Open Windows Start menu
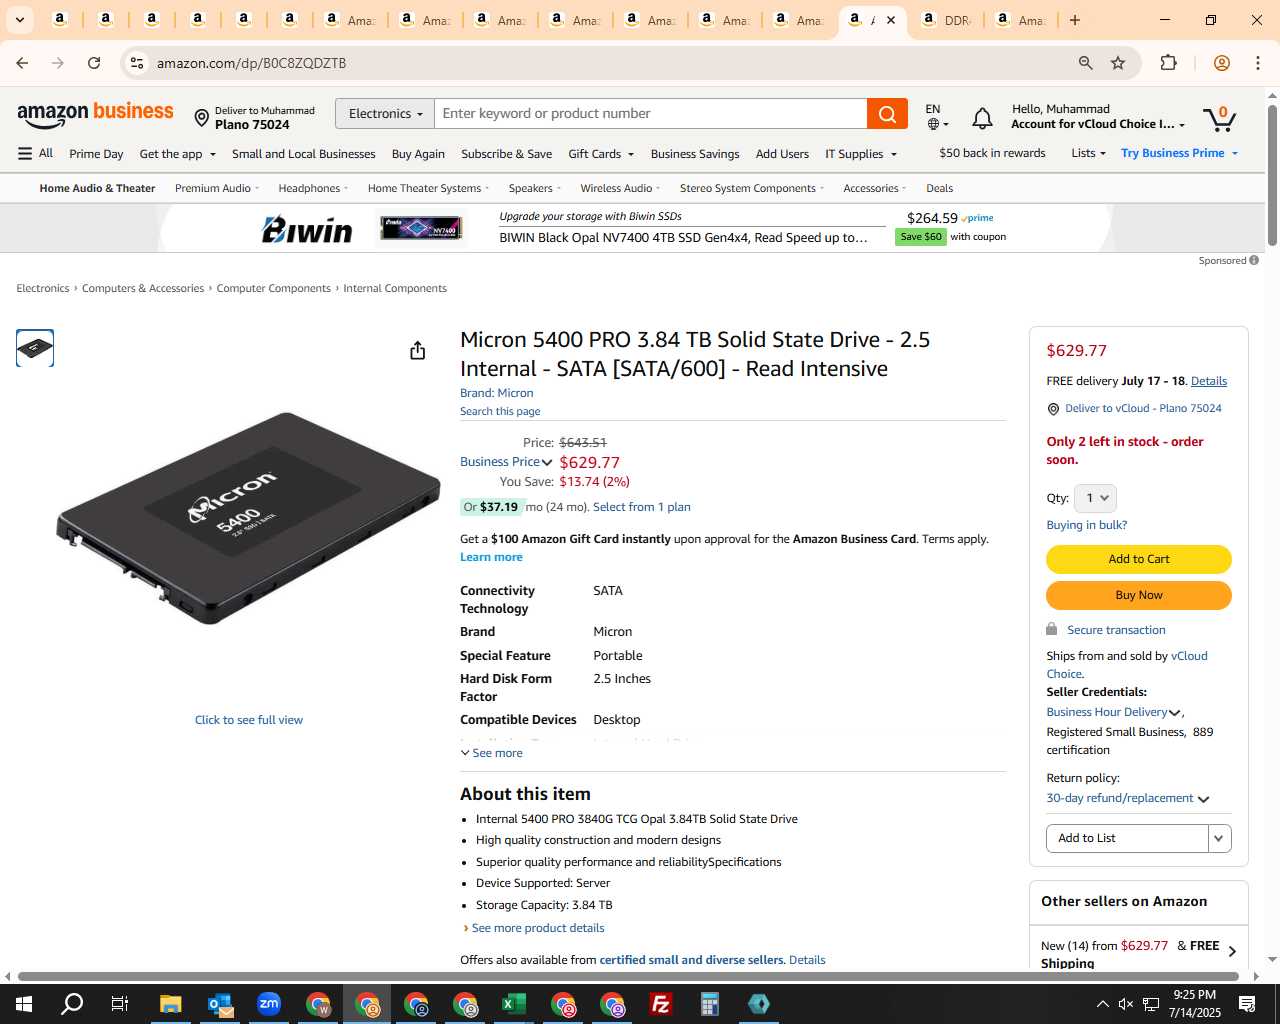The width and height of the screenshot is (1280, 1024). point(24,1004)
